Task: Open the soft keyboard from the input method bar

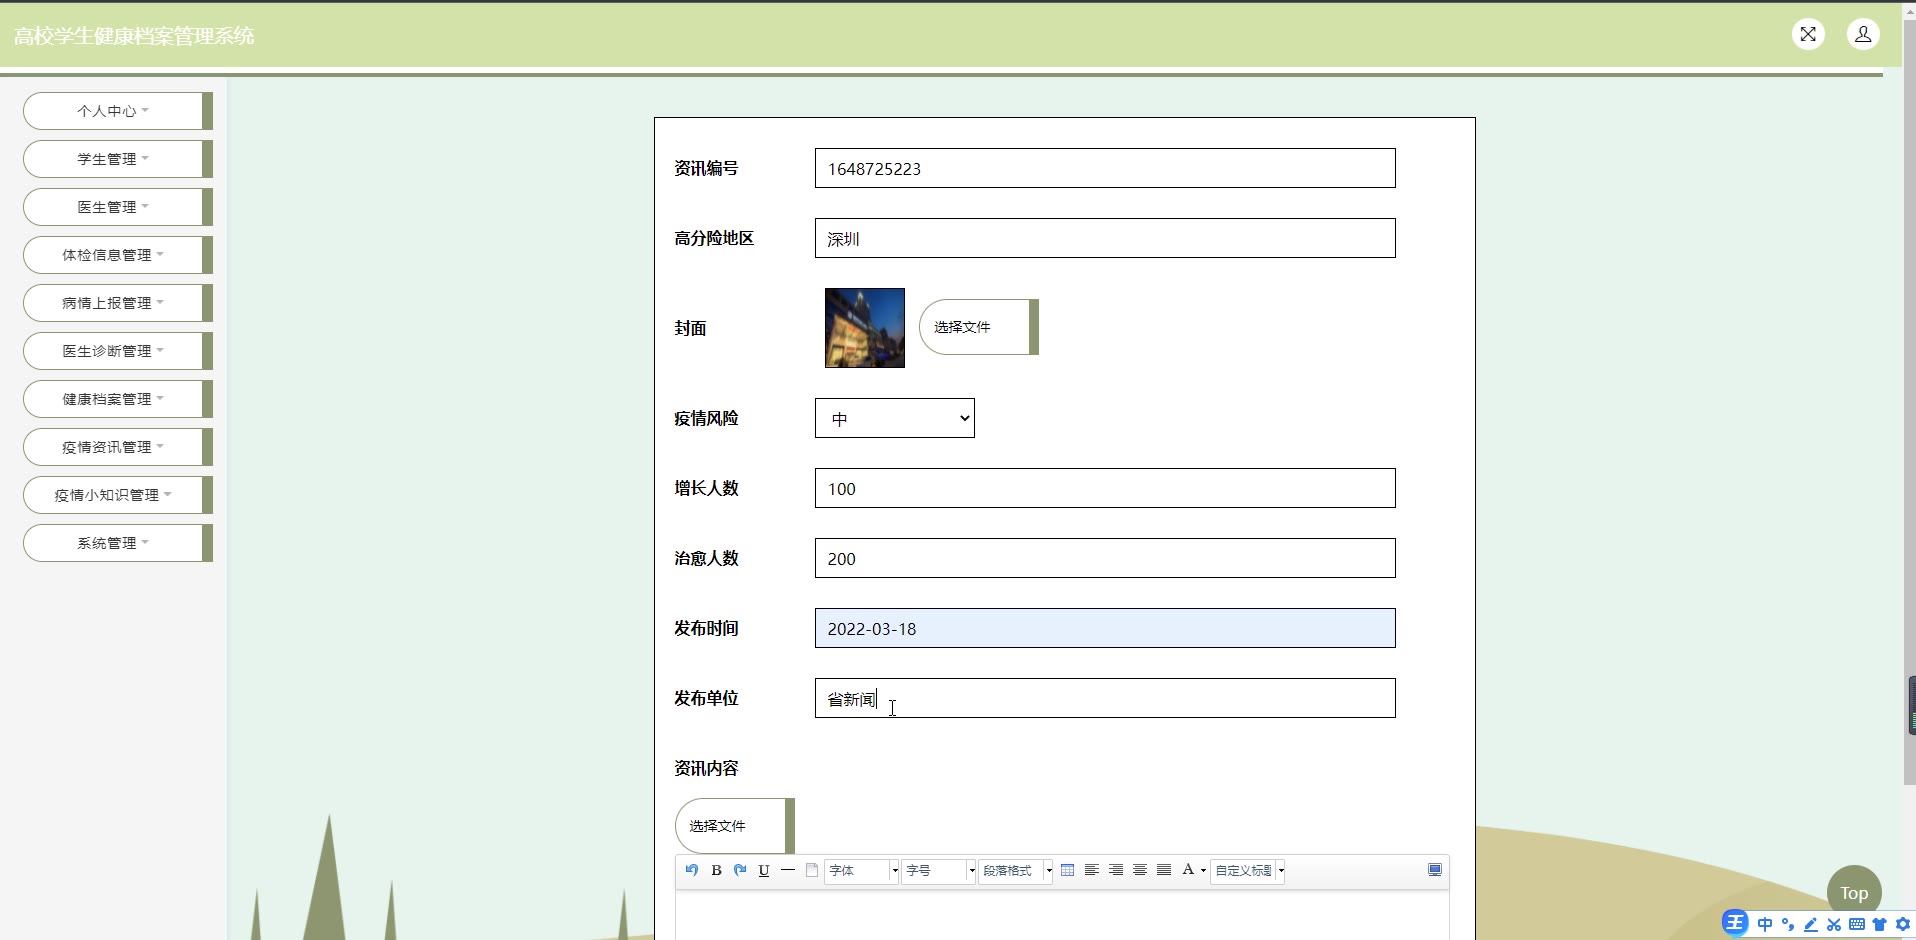Action: [1857, 924]
